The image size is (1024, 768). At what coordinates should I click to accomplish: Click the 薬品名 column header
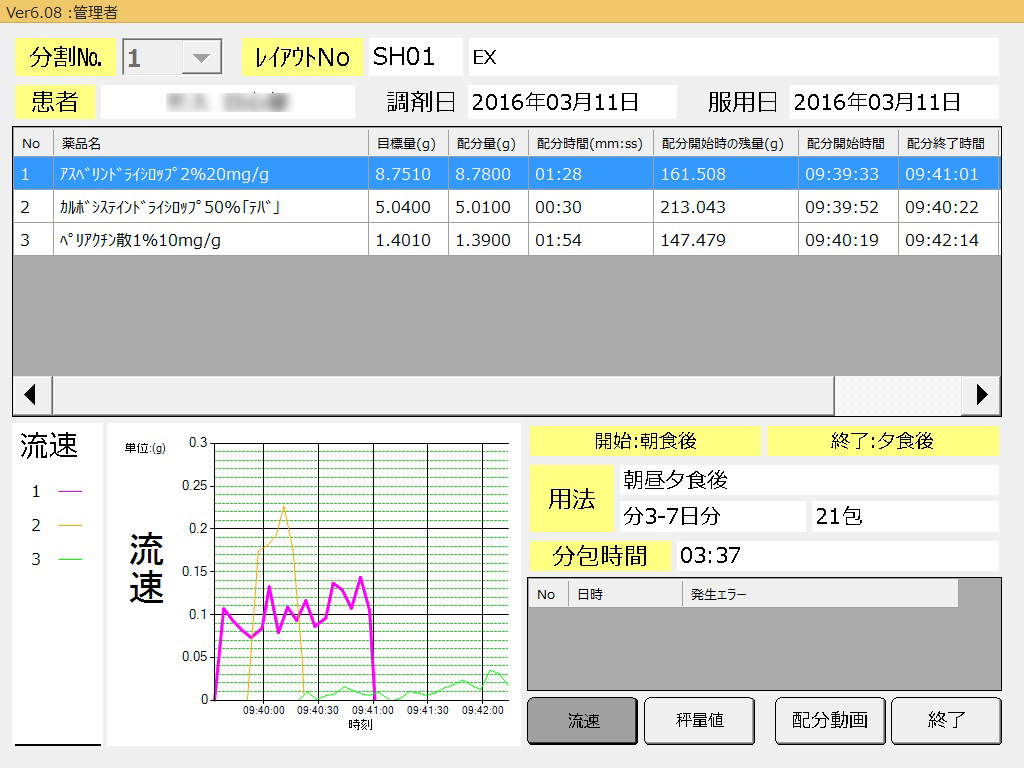(210, 143)
